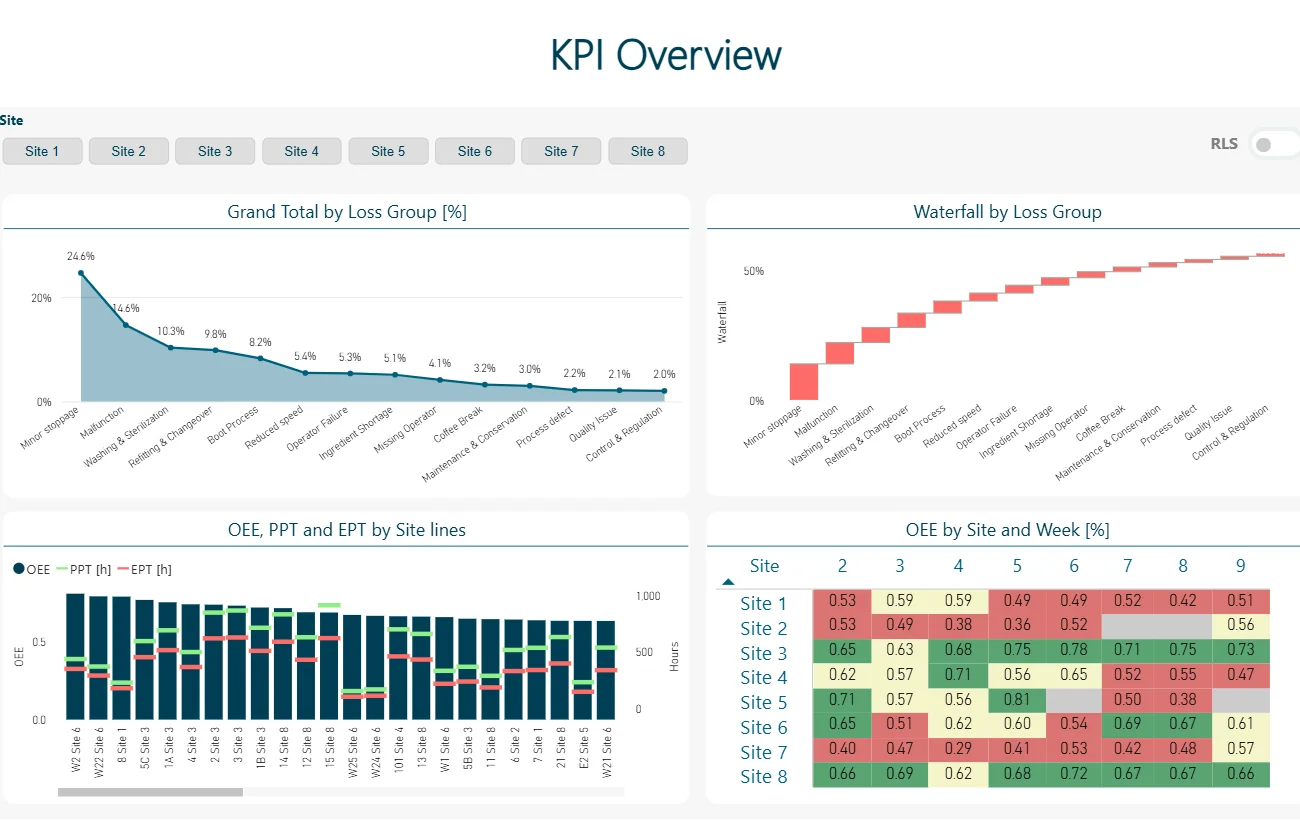
Task: Click the Grand Total by Loss Group title
Action: [x=347, y=212]
